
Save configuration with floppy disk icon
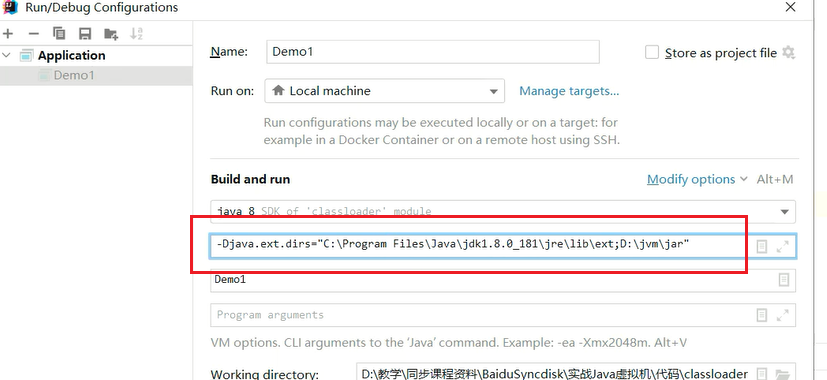(85, 34)
